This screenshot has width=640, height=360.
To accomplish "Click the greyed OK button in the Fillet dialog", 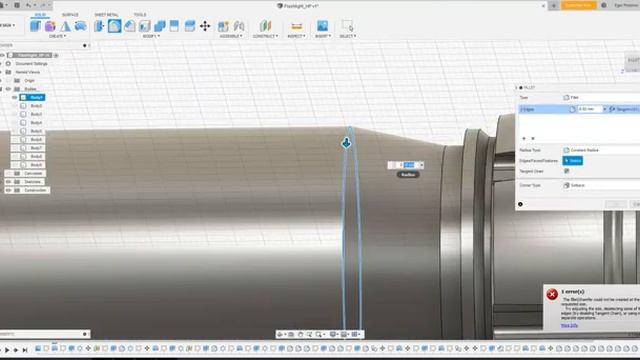I will [616, 204].
